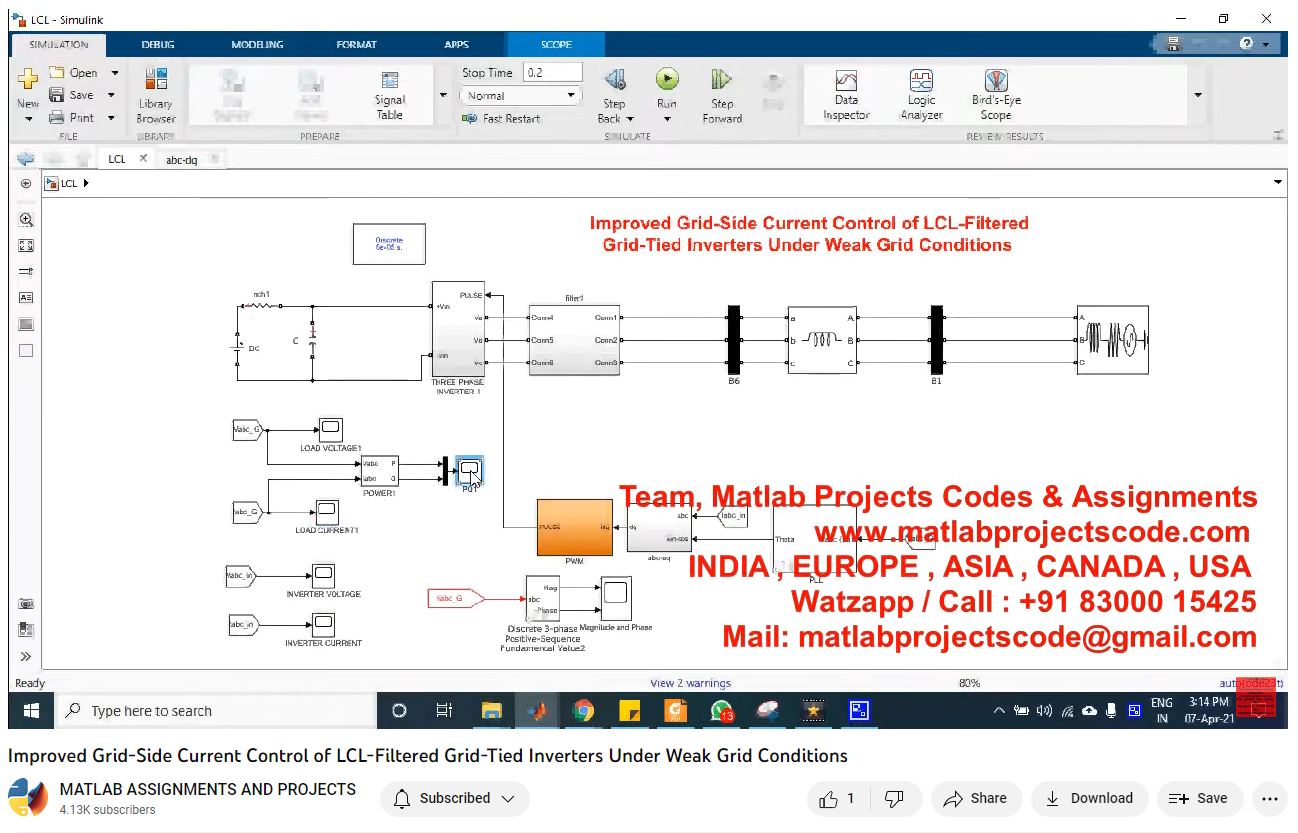Open the Save dropdown arrow
The width and height of the screenshot is (1298, 833).
pyautogui.click(x=111, y=95)
